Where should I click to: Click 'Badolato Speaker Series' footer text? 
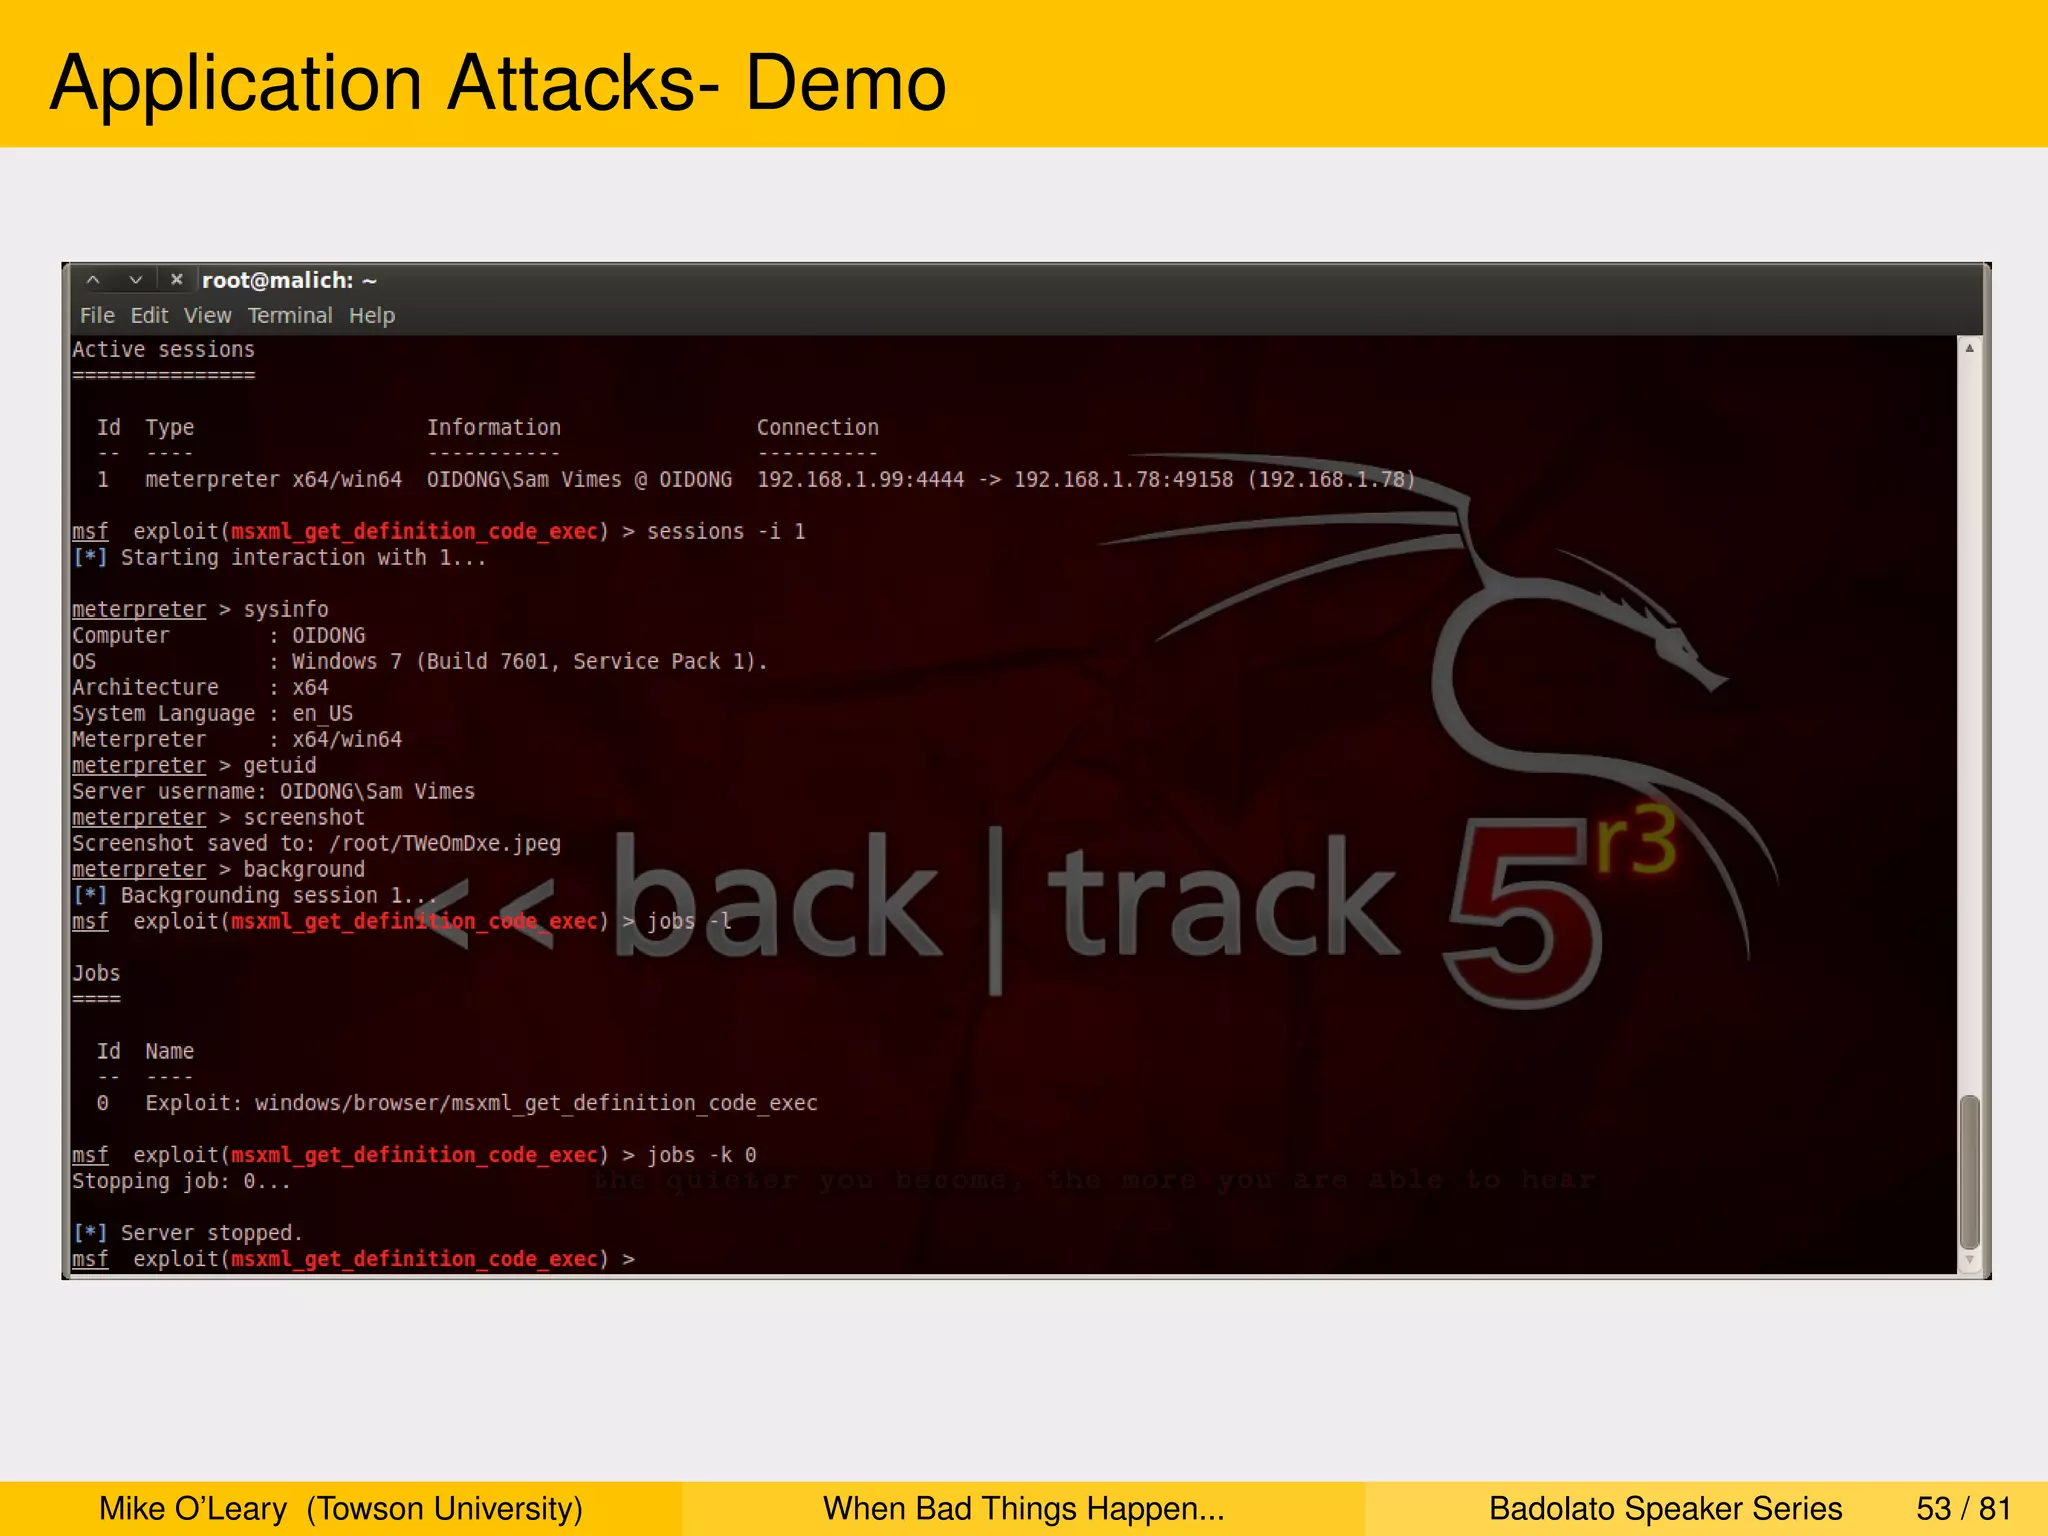[x=1665, y=1508]
